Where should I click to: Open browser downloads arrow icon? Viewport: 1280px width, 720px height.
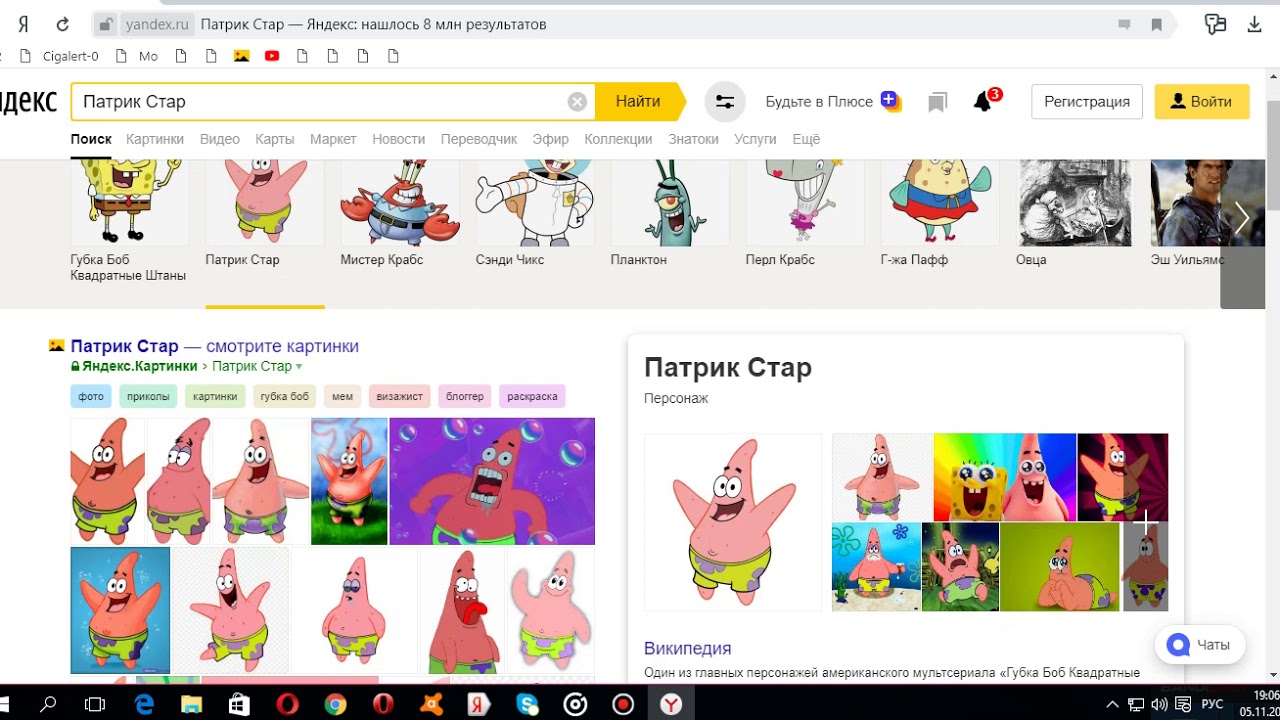tap(1255, 25)
